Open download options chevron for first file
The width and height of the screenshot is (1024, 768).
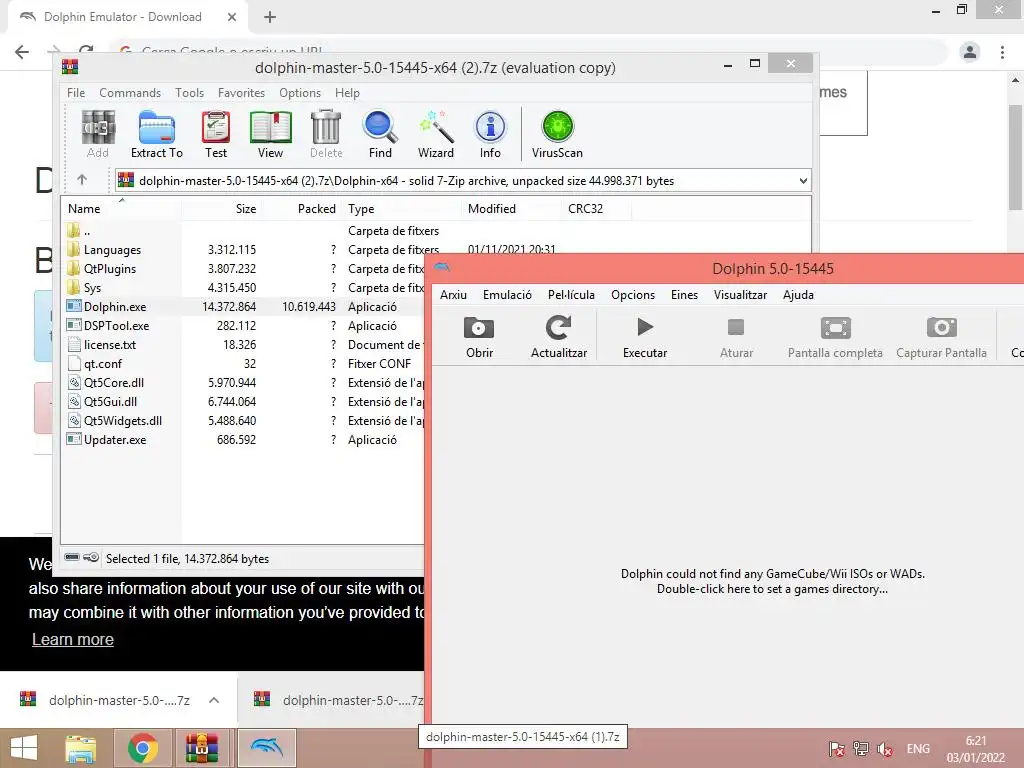pyautogui.click(x=214, y=700)
